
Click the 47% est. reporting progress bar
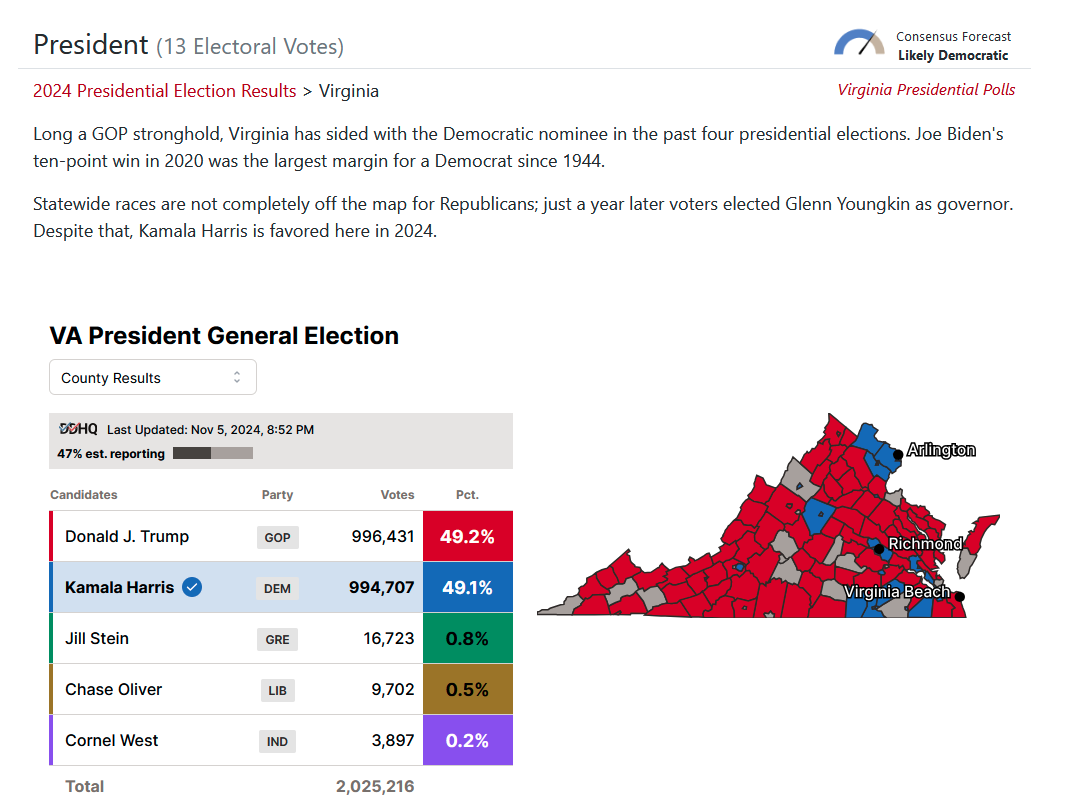[213, 453]
